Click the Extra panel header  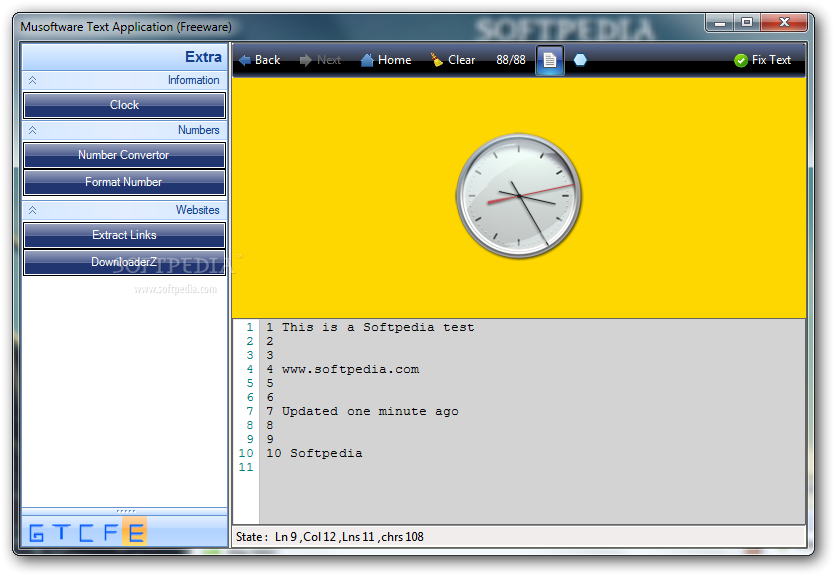tap(125, 57)
